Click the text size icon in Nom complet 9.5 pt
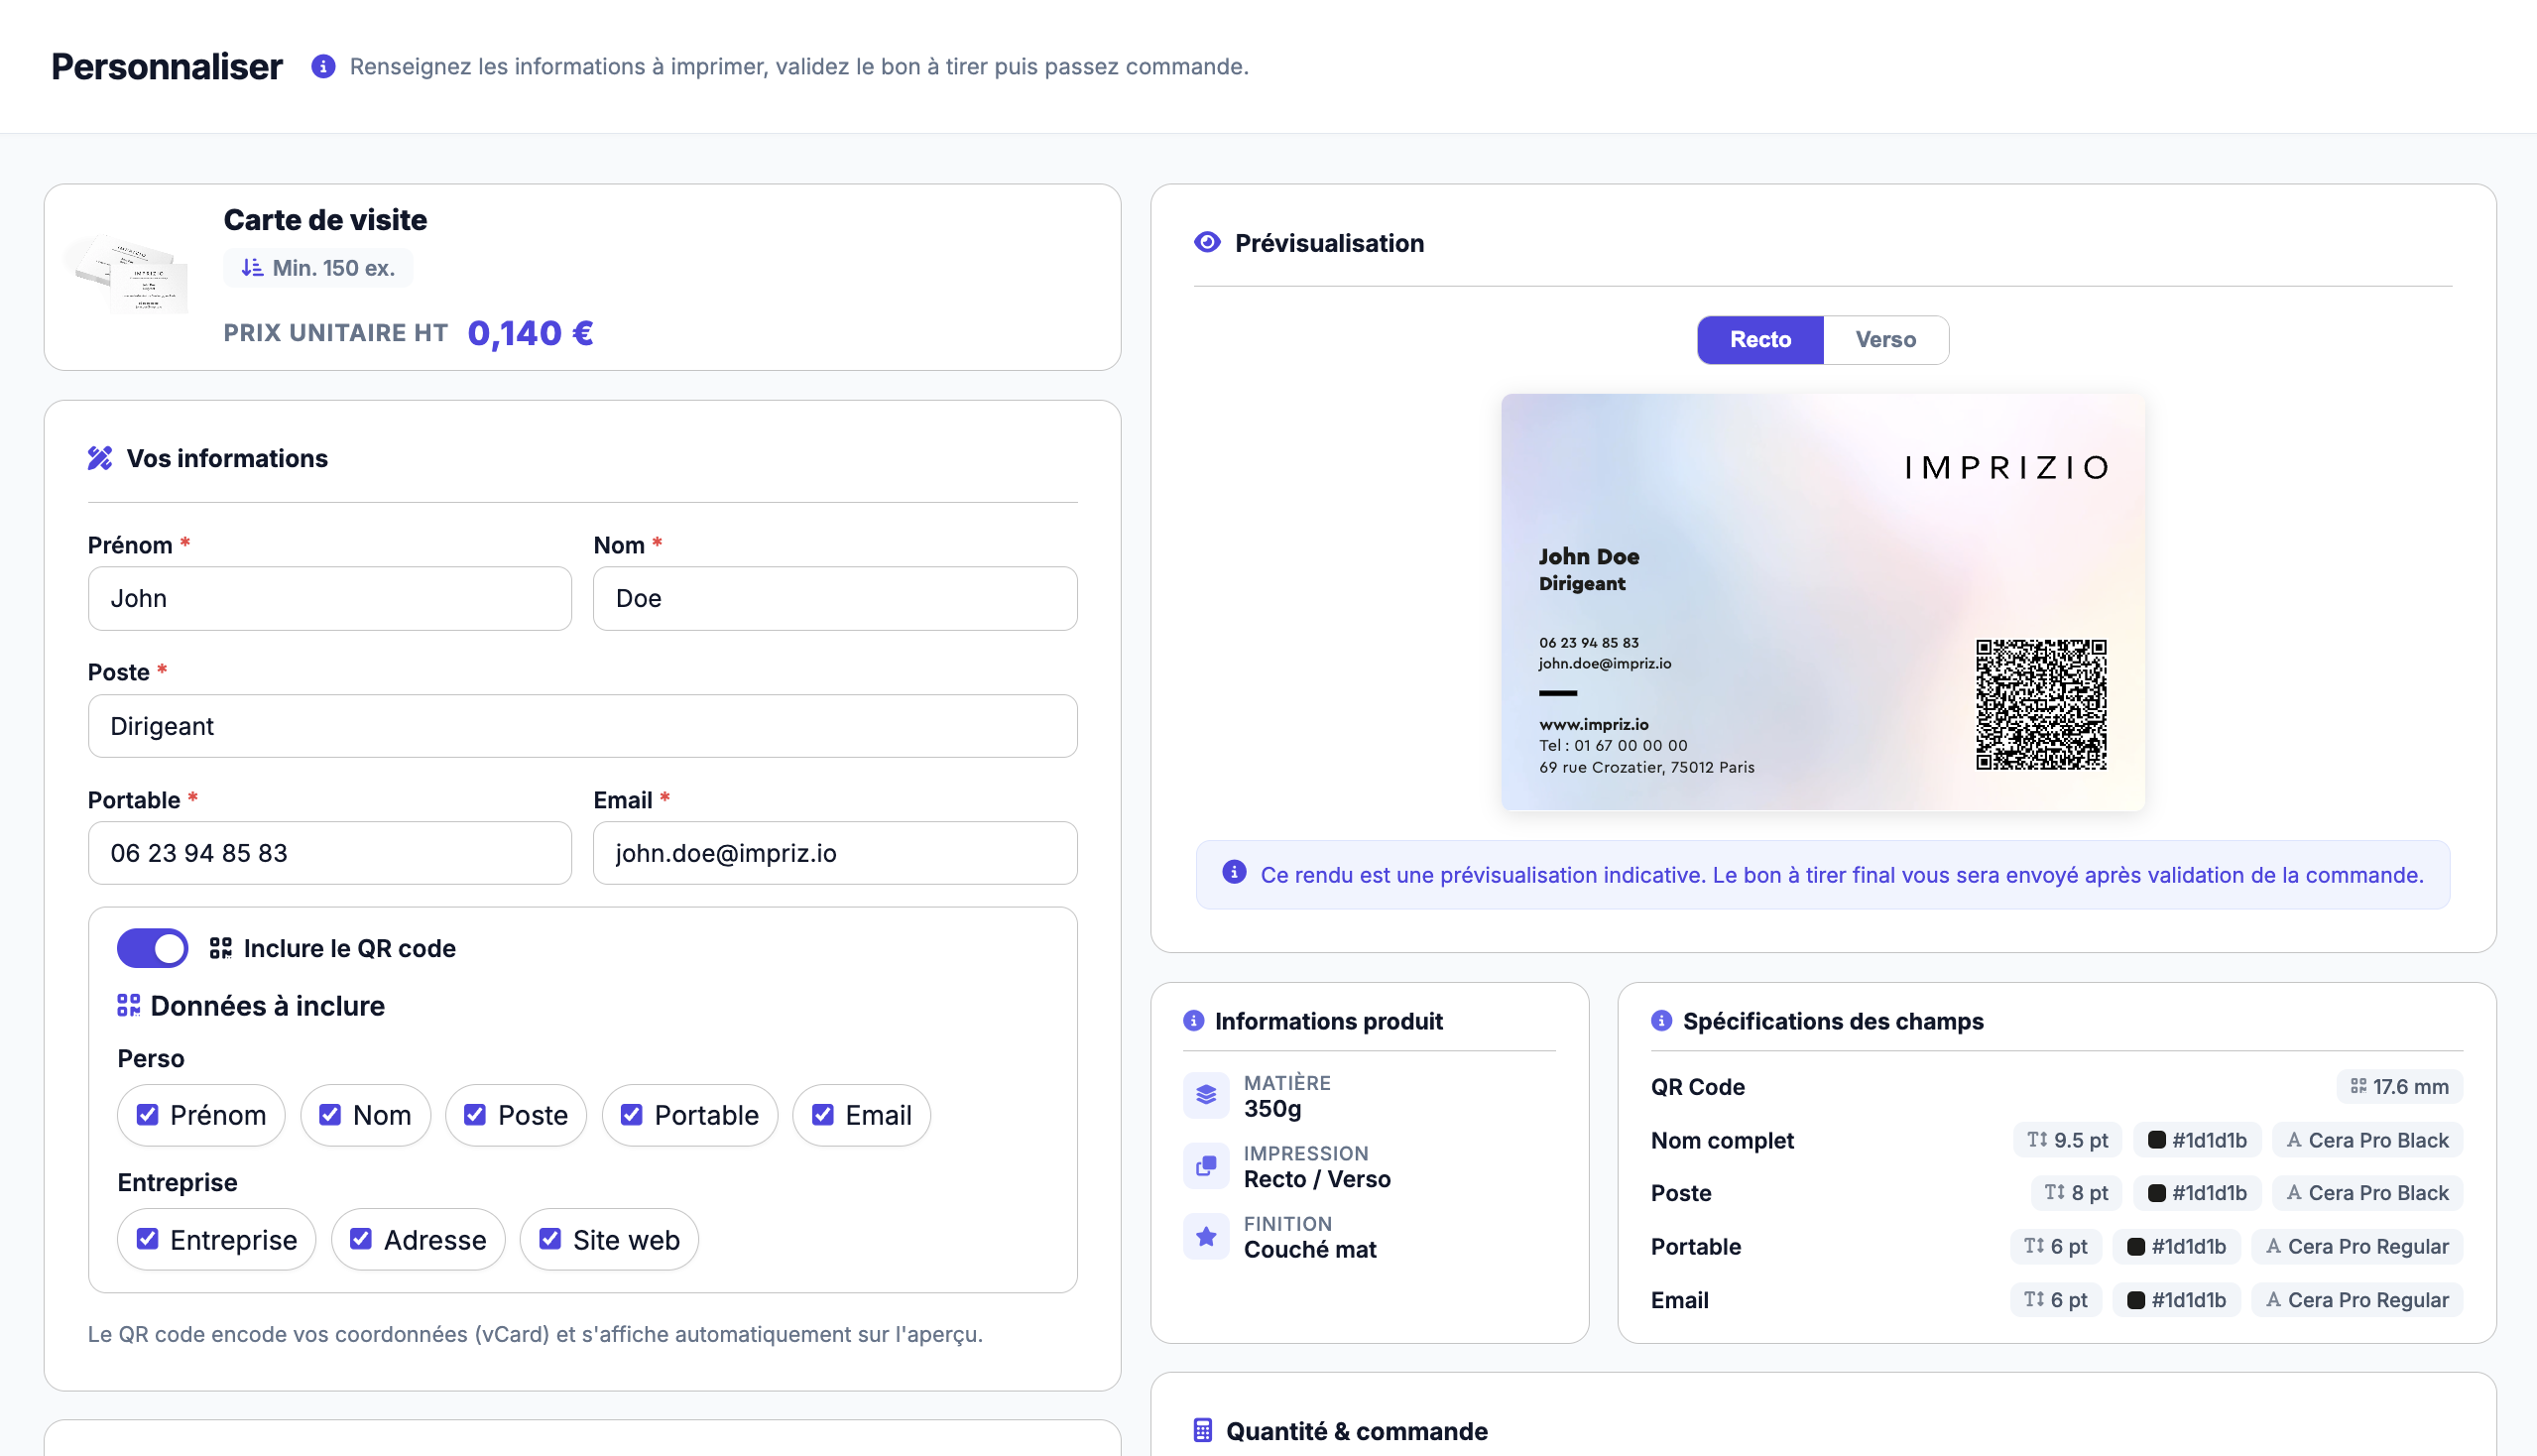2537x1456 pixels. pos(2036,1139)
